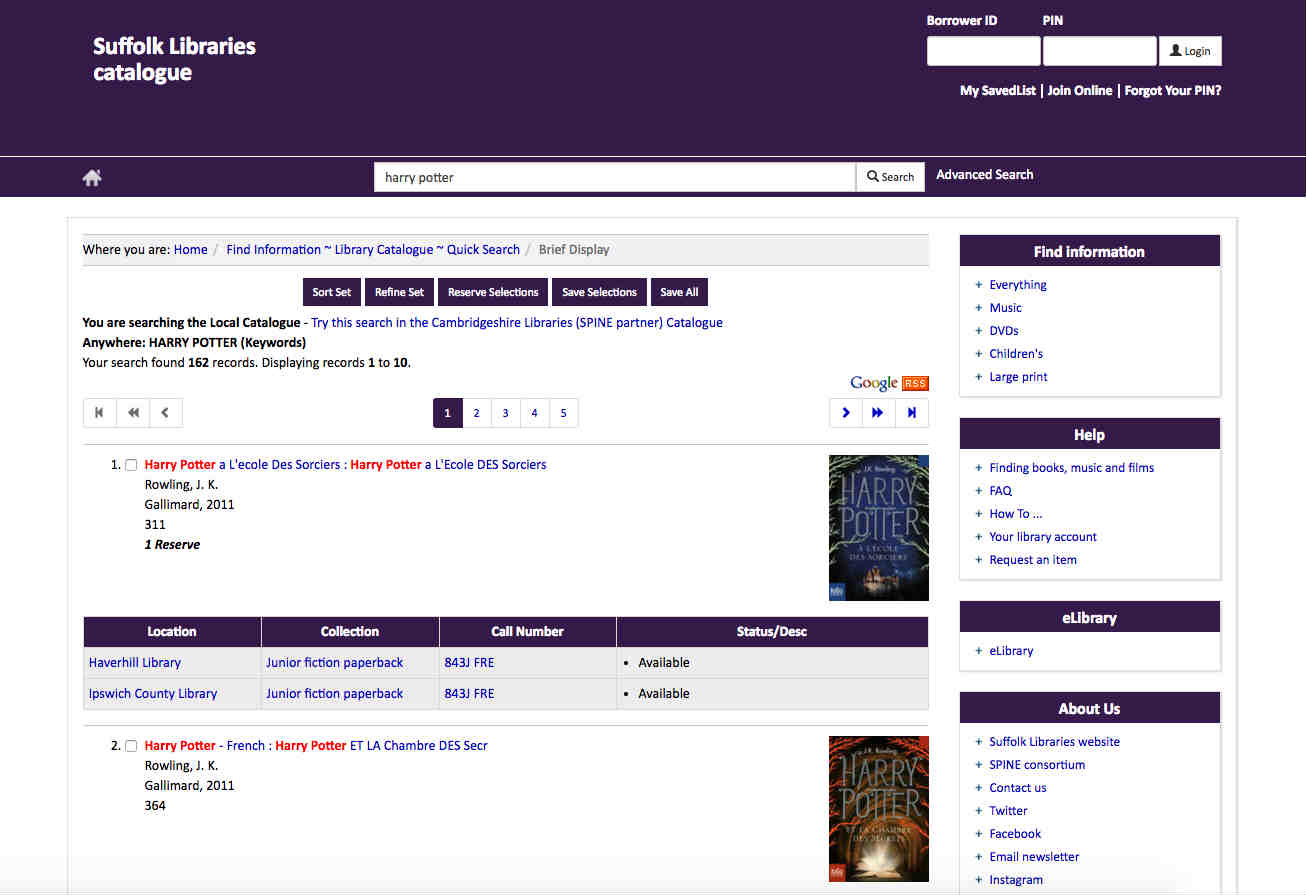Open Finding books, music and films help
Image resolution: width=1306 pixels, height=895 pixels.
pos(1072,468)
